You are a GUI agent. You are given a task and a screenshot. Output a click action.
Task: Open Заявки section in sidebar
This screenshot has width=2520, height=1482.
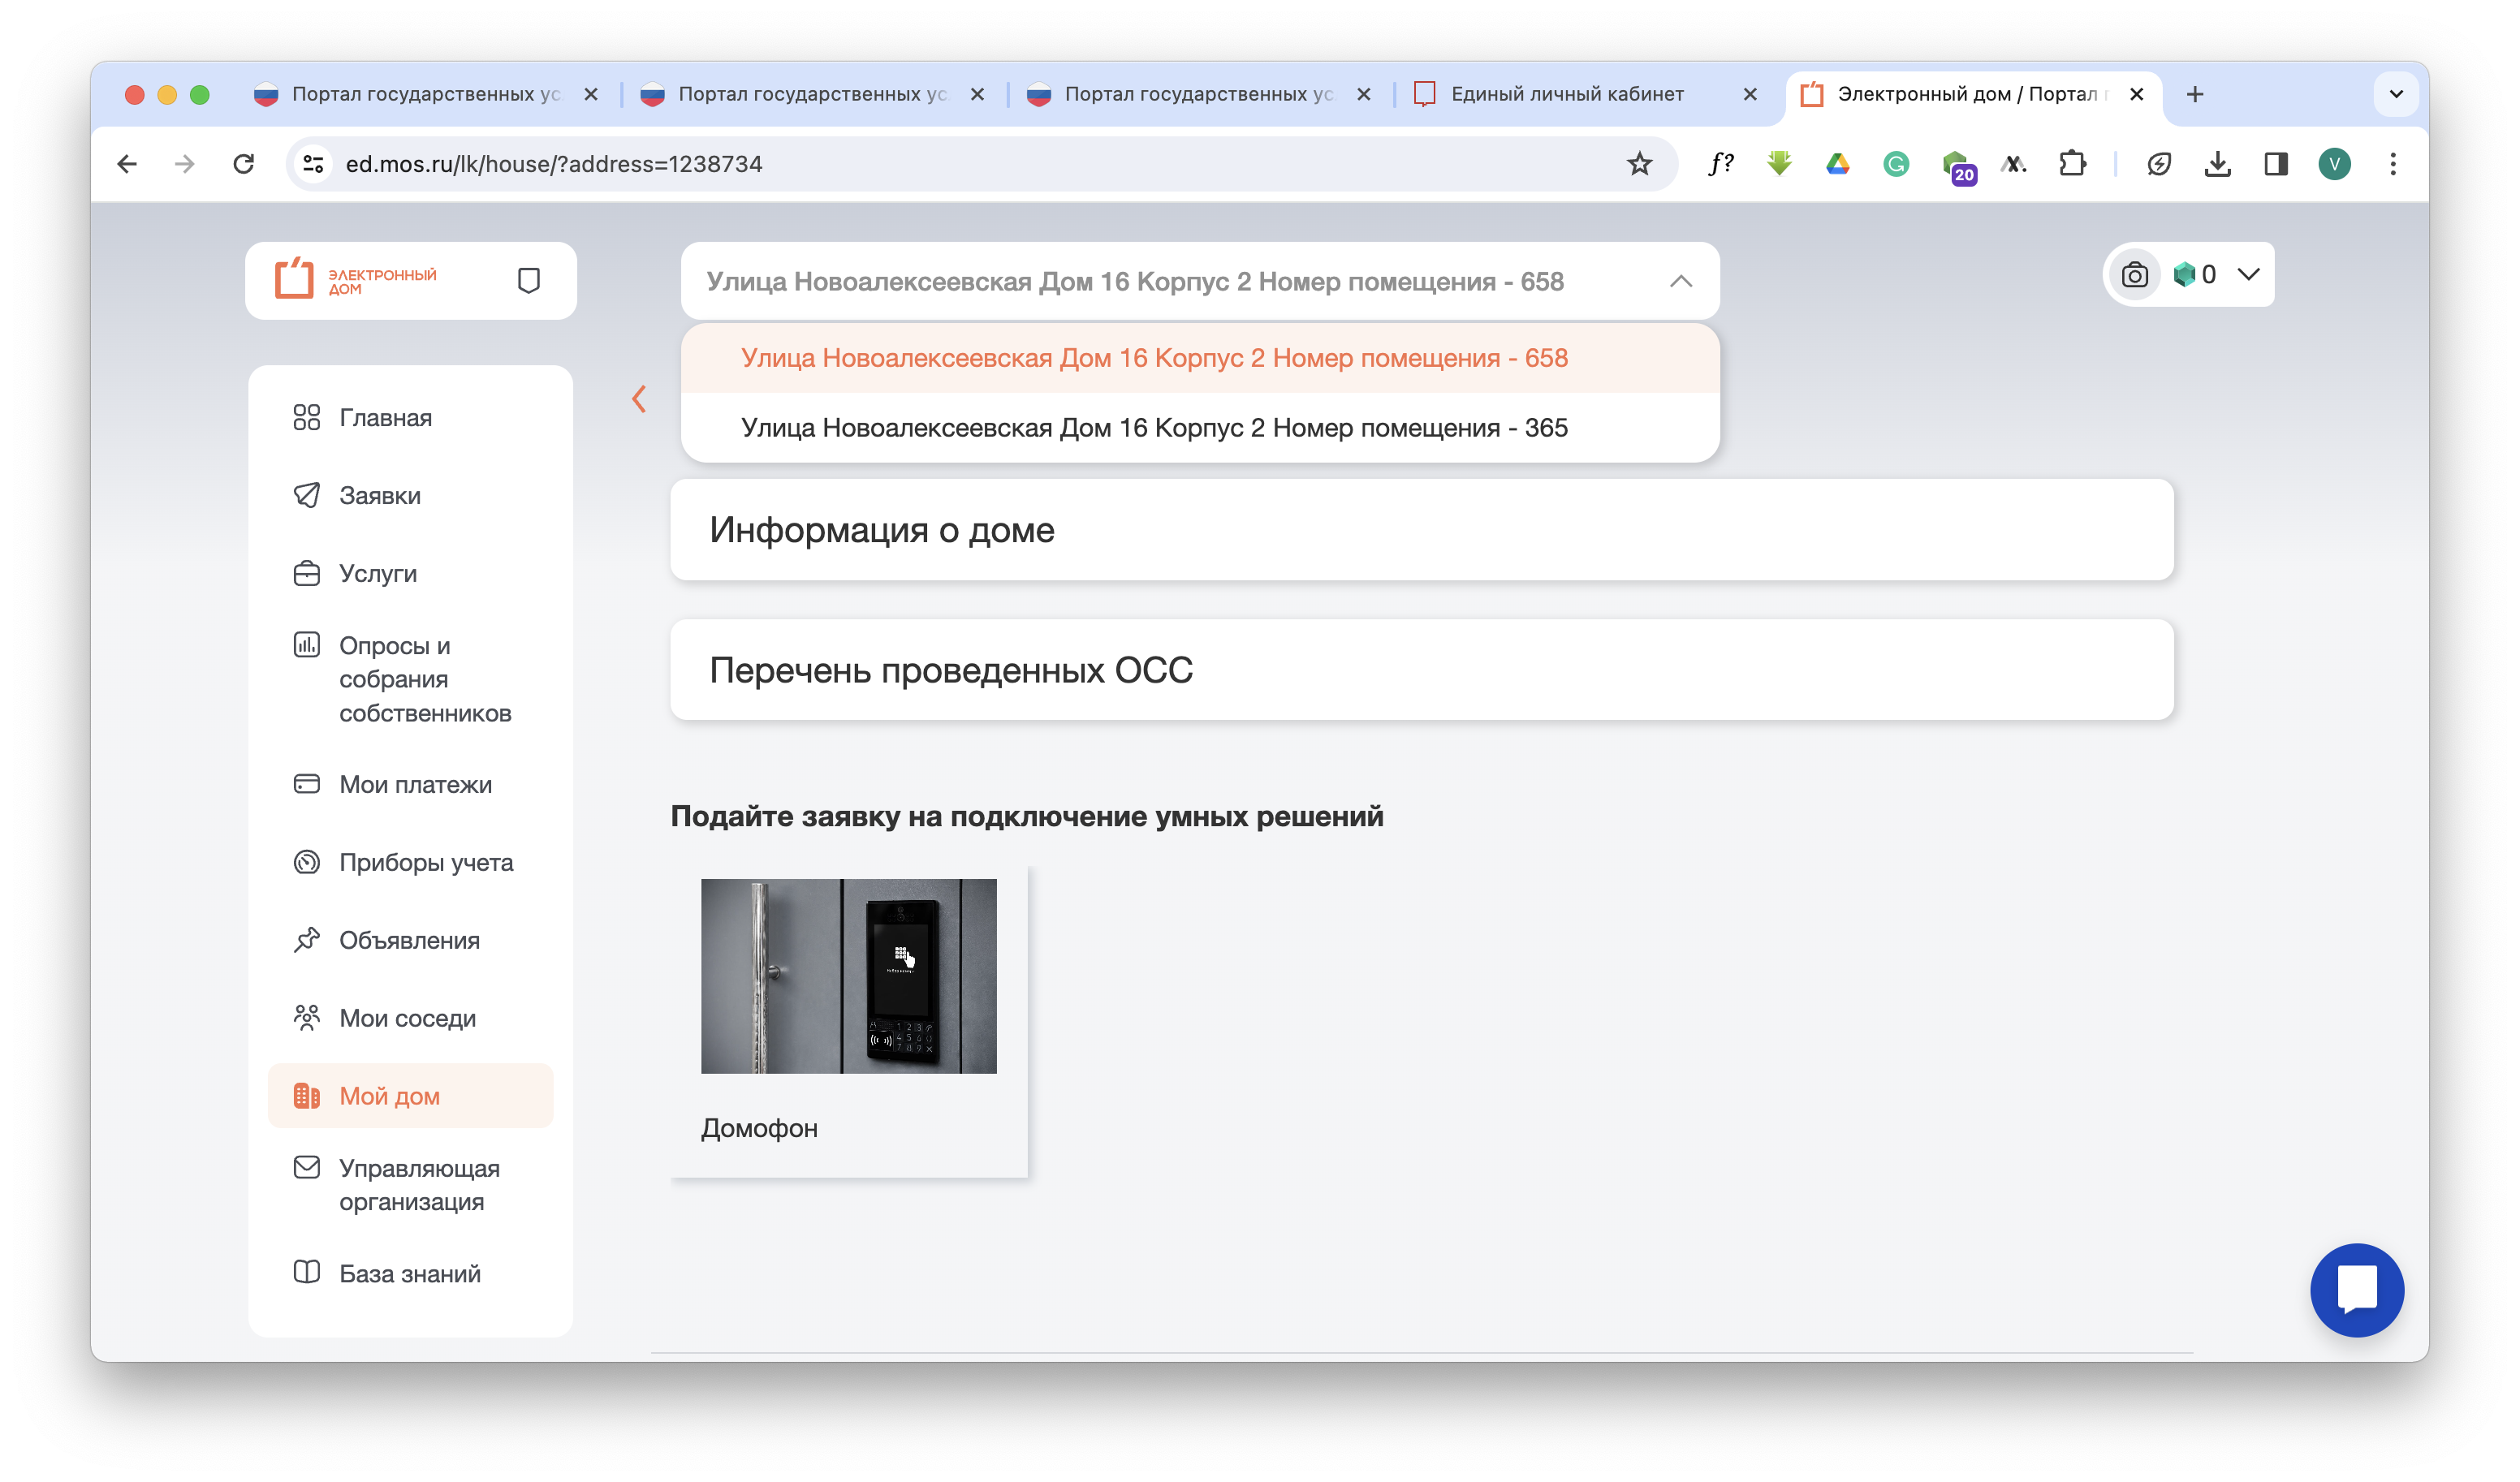(x=379, y=496)
